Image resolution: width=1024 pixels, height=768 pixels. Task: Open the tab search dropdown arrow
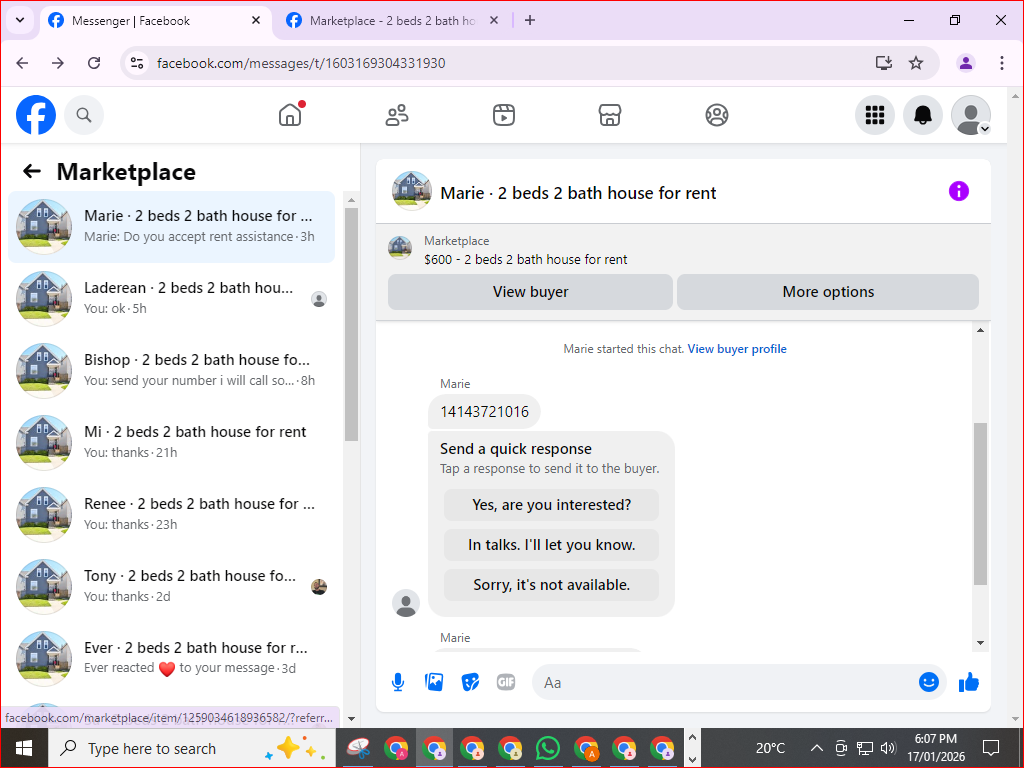pos(20,20)
